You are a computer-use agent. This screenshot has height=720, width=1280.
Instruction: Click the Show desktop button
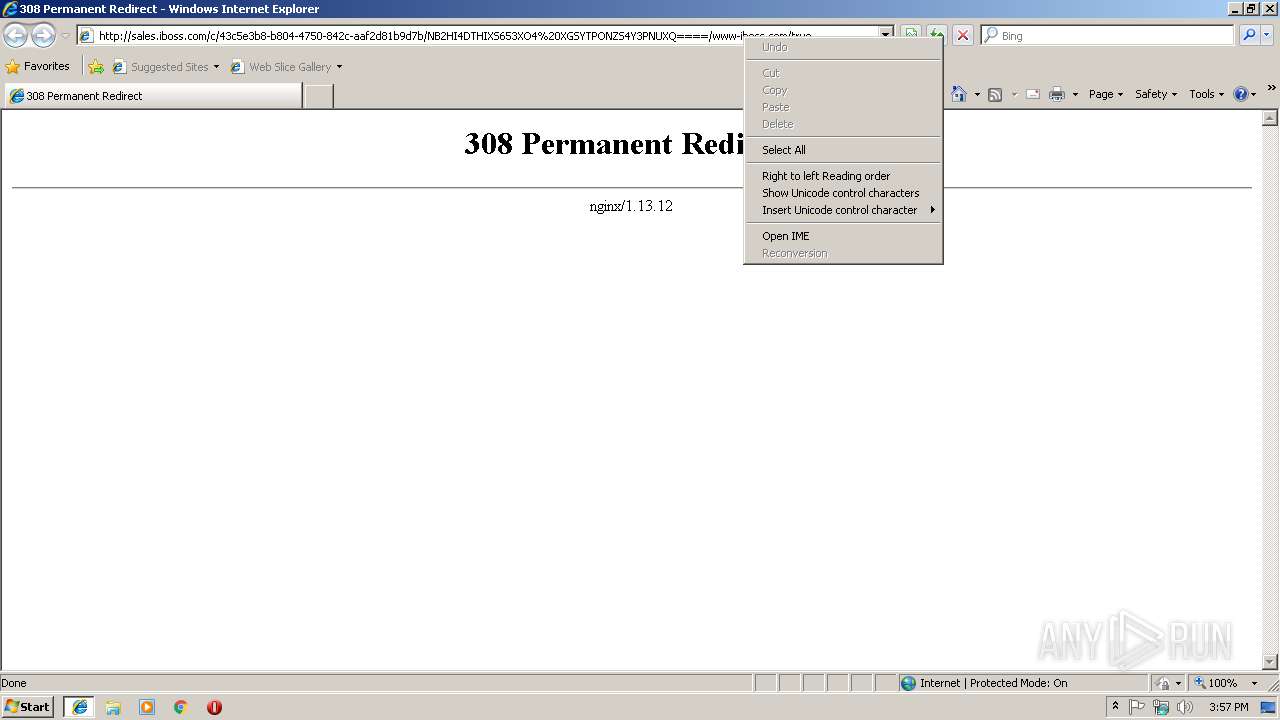click(x=1269, y=707)
